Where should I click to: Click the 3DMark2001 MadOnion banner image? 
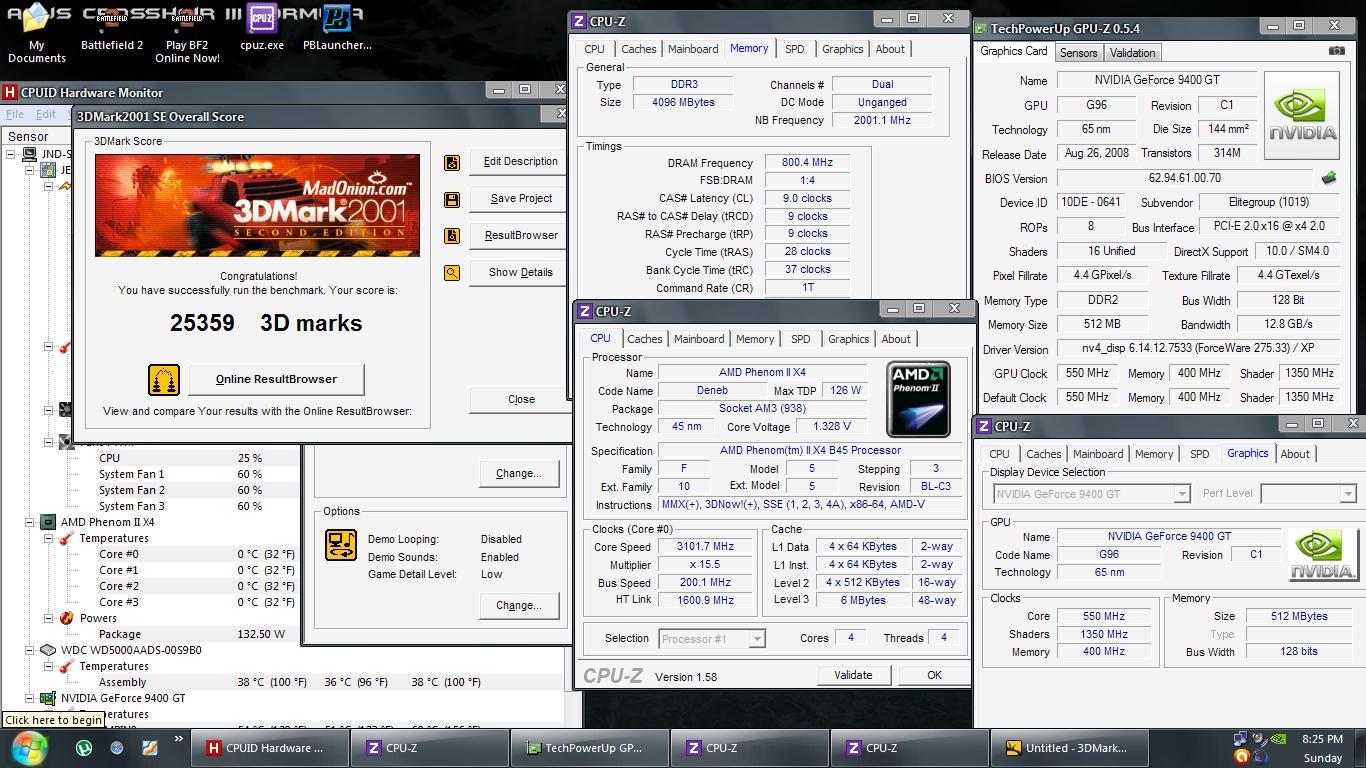257,205
